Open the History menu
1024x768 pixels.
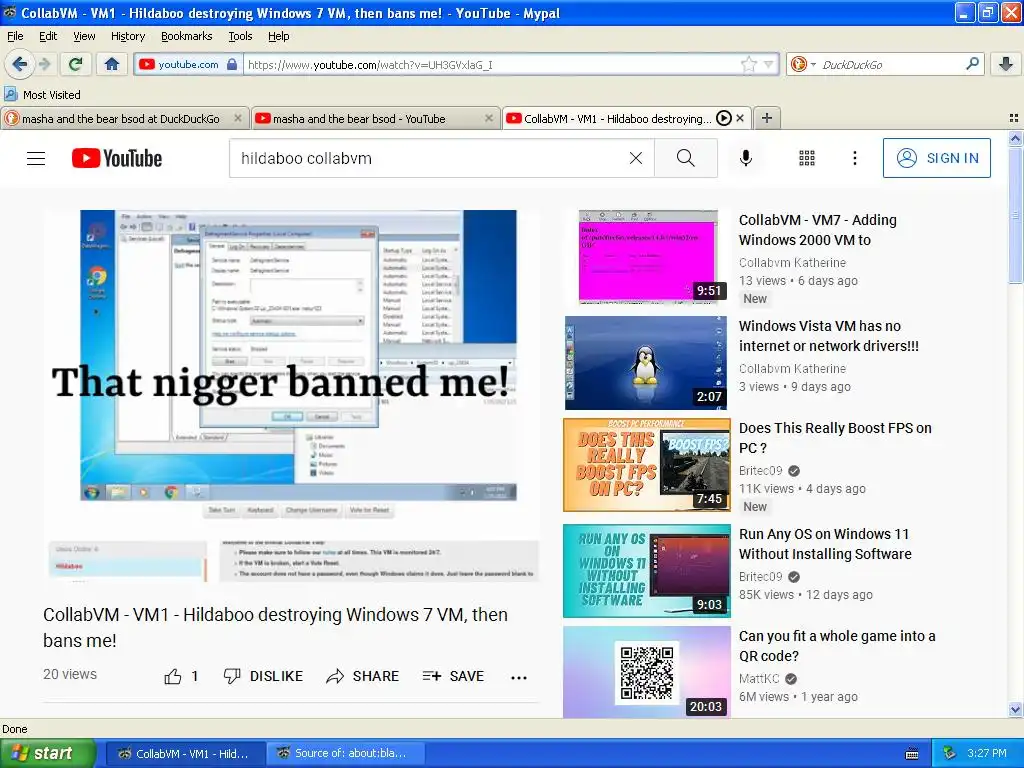pos(128,36)
